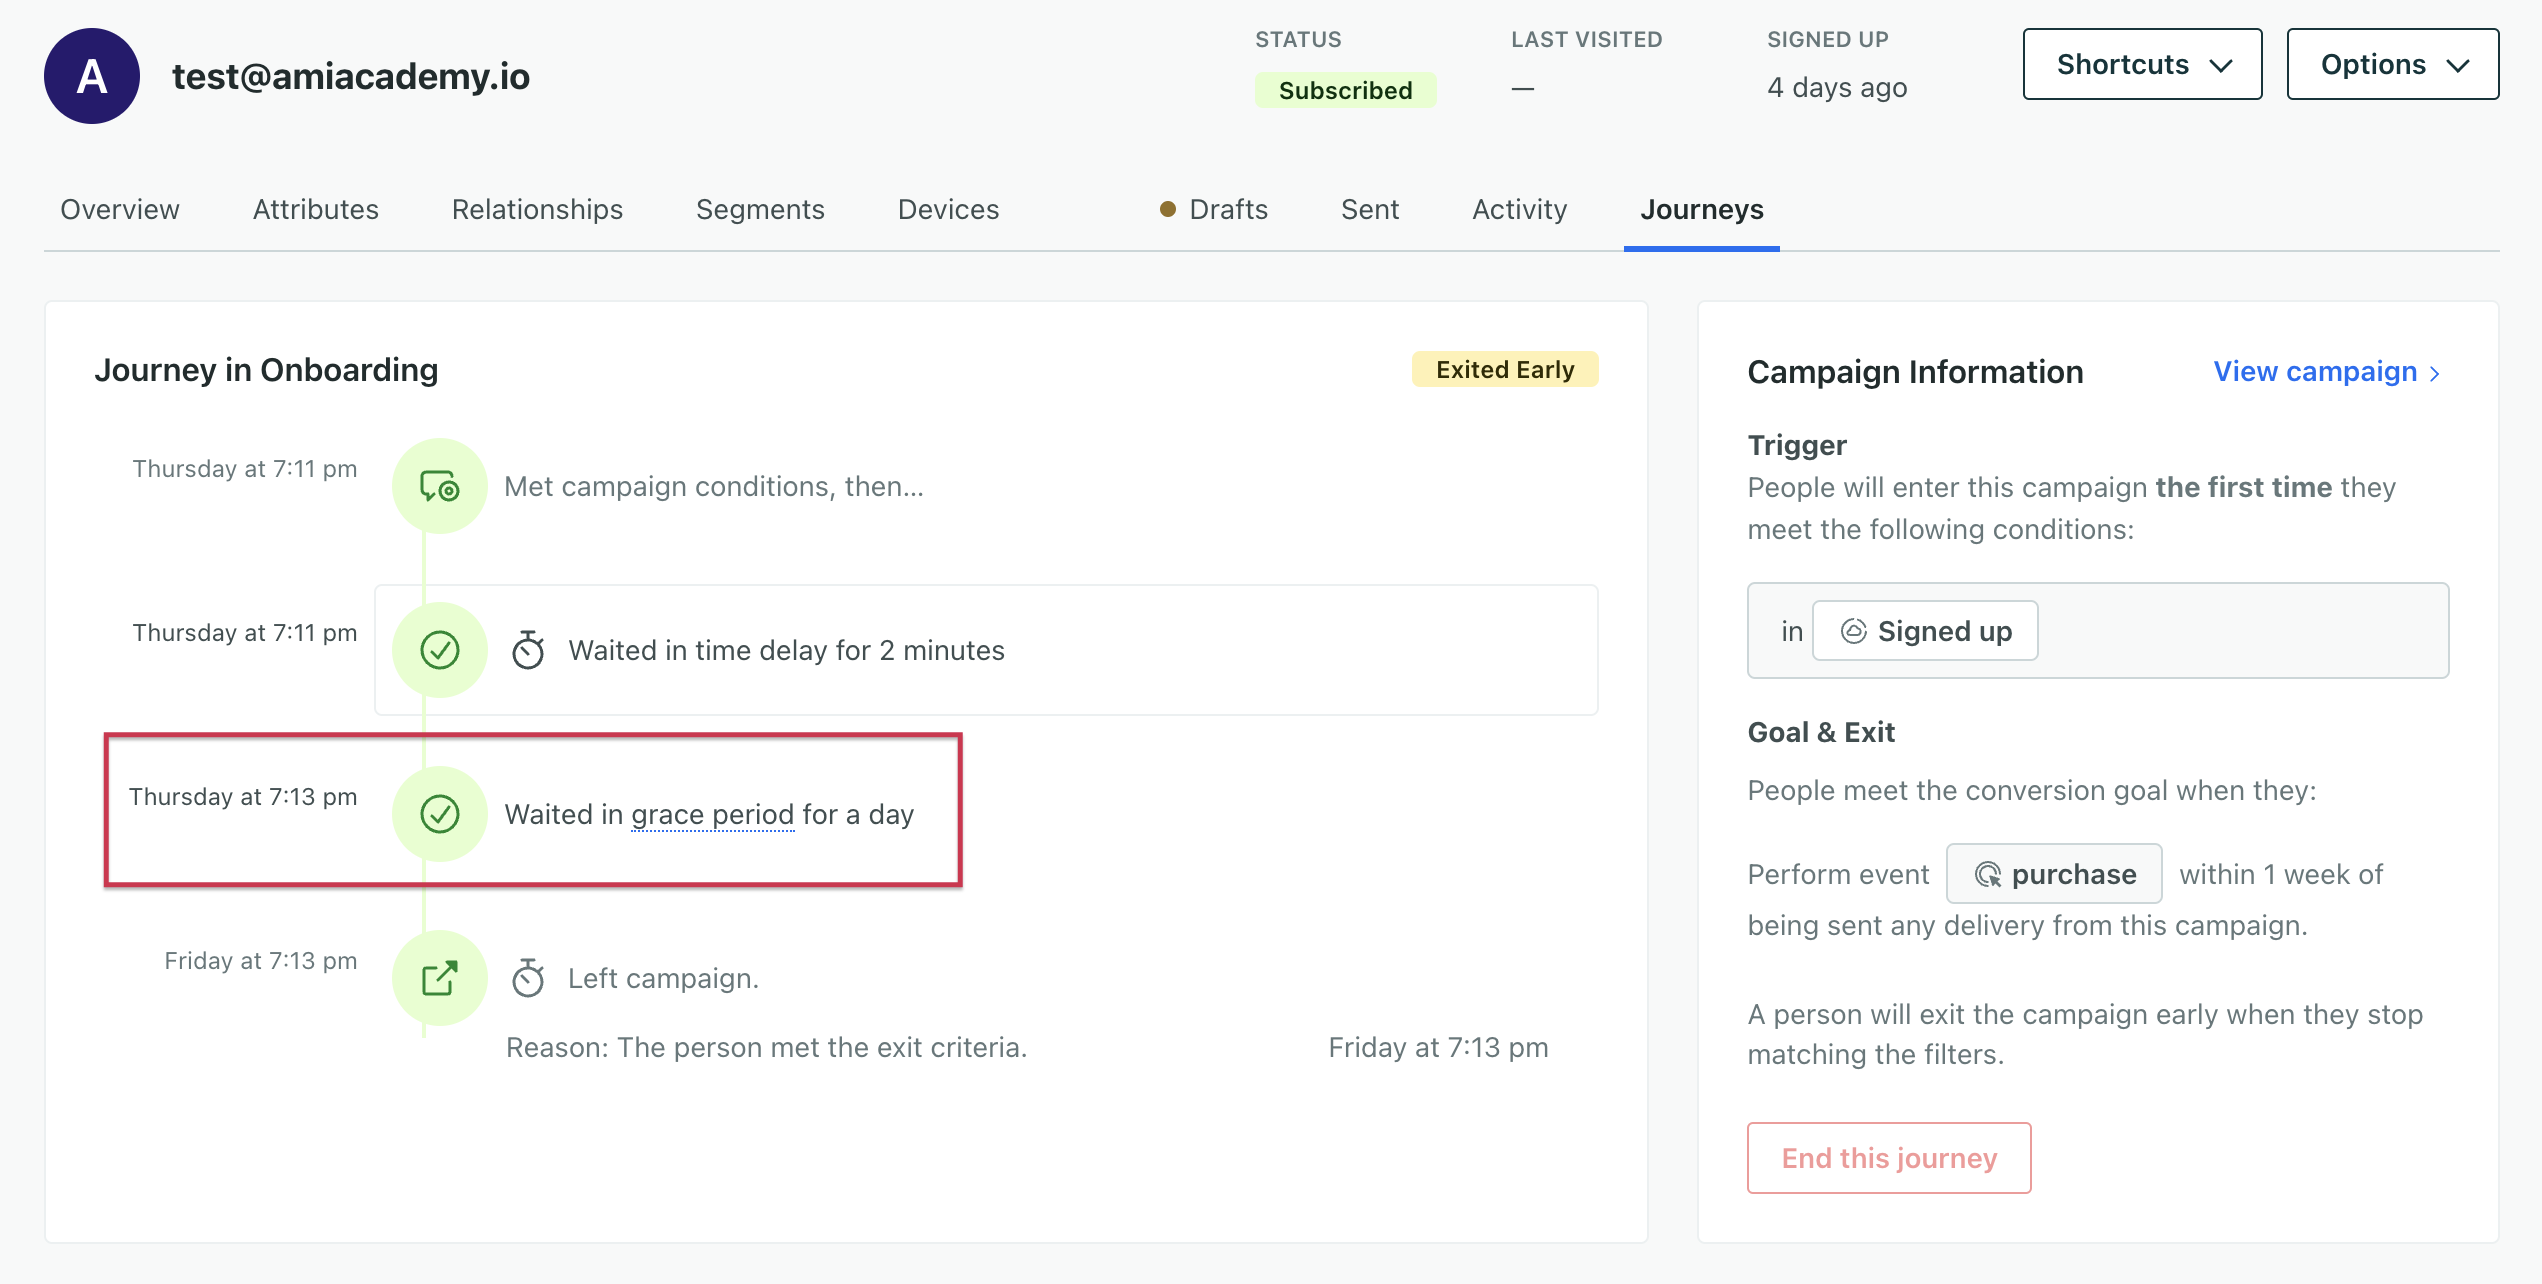Screen dimensions: 2542x1284
Task: Click the Exited Early badge
Action: (1505, 369)
